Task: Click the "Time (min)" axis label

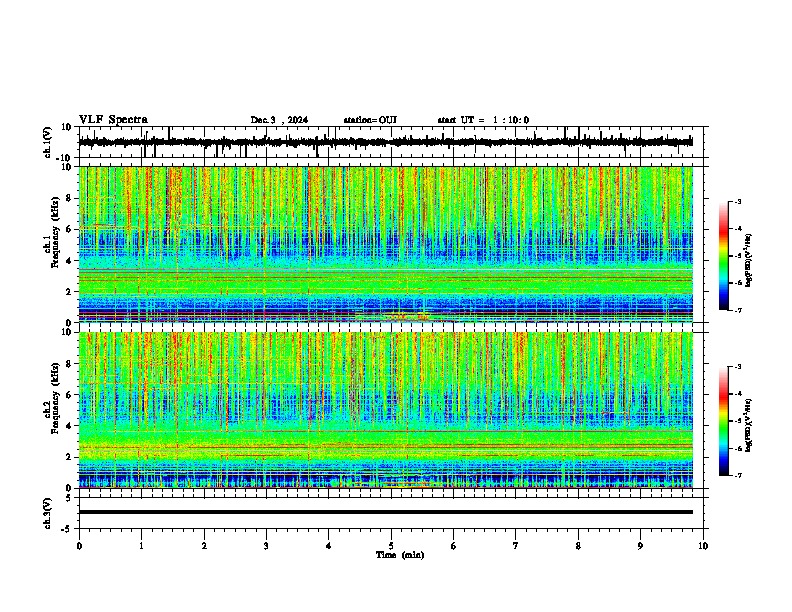Action: [x=400, y=555]
